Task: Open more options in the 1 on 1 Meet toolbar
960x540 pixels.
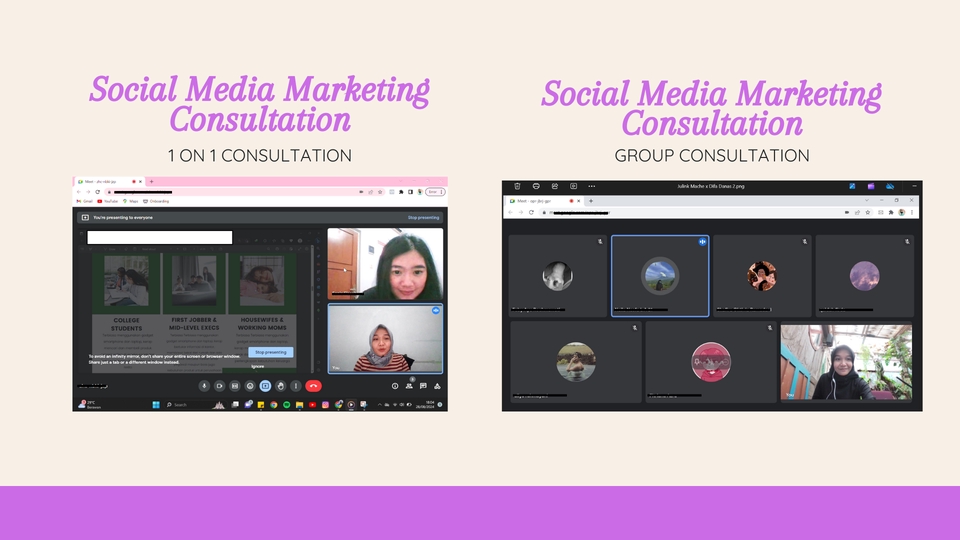Action: [296, 386]
